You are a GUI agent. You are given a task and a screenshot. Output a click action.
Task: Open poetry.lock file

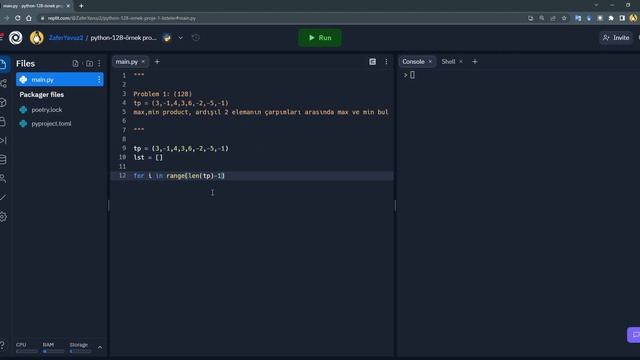47,110
